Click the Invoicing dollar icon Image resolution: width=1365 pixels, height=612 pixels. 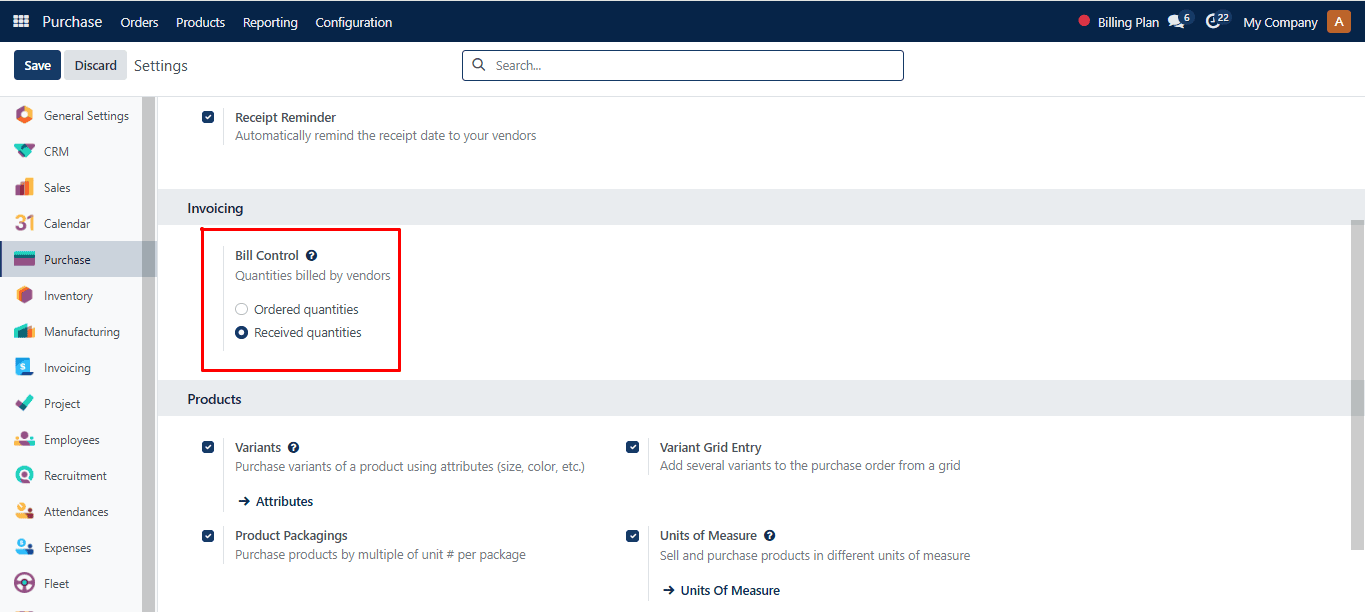point(25,367)
